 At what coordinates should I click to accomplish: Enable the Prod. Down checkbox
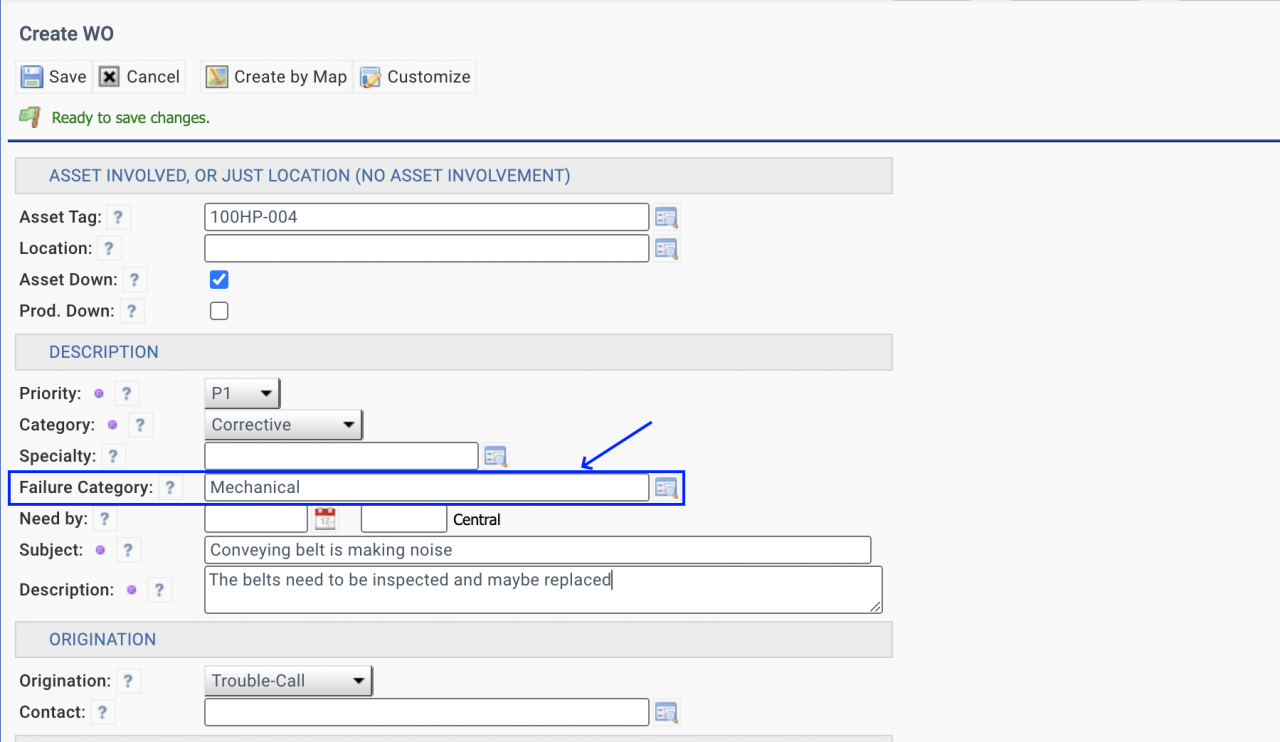coord(219,311)
